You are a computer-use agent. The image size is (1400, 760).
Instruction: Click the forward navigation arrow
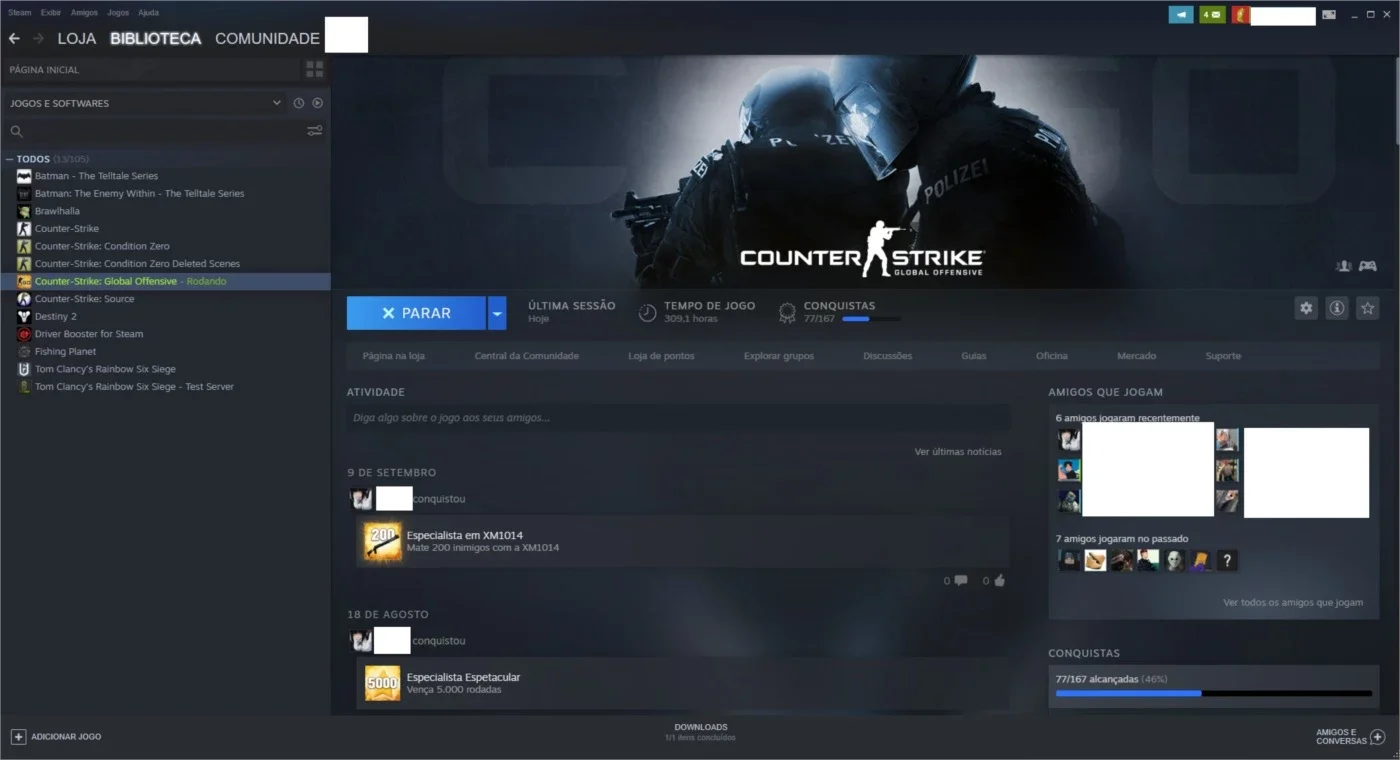[x=38, y=39]
